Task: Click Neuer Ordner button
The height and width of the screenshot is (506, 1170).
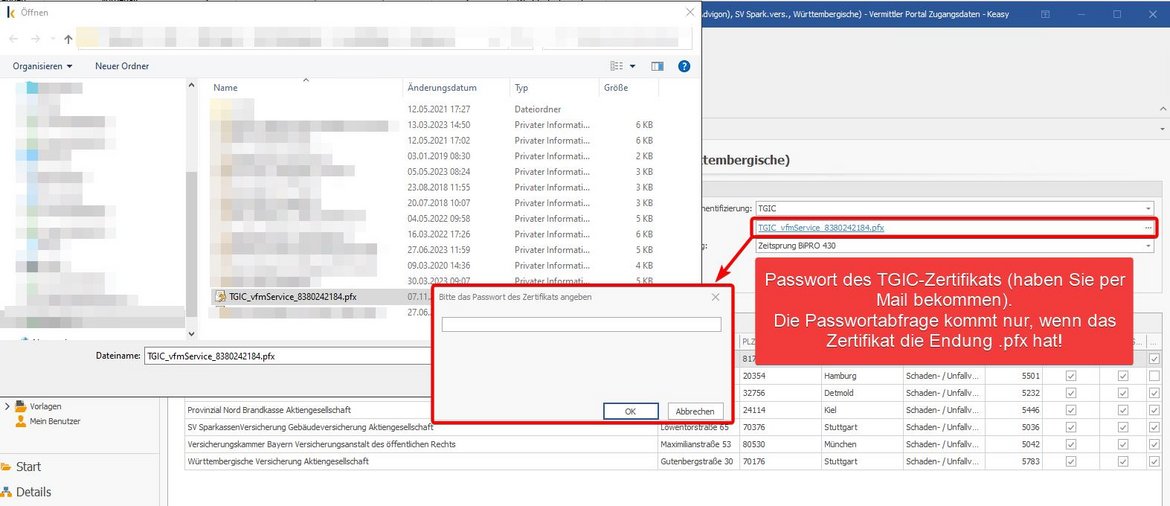Action: point(122,66)
